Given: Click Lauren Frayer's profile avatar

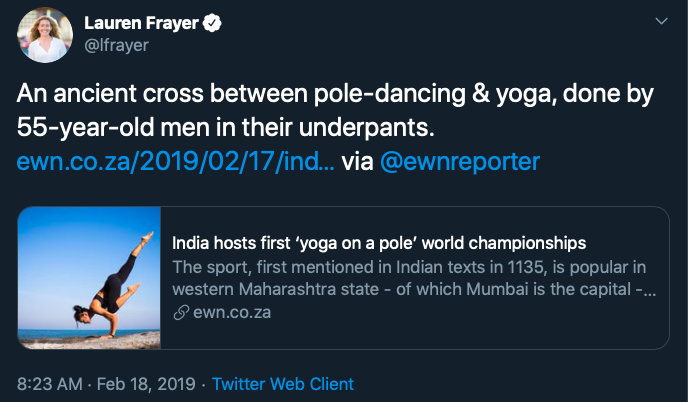Looking at the screenshot, I should 45,34.
